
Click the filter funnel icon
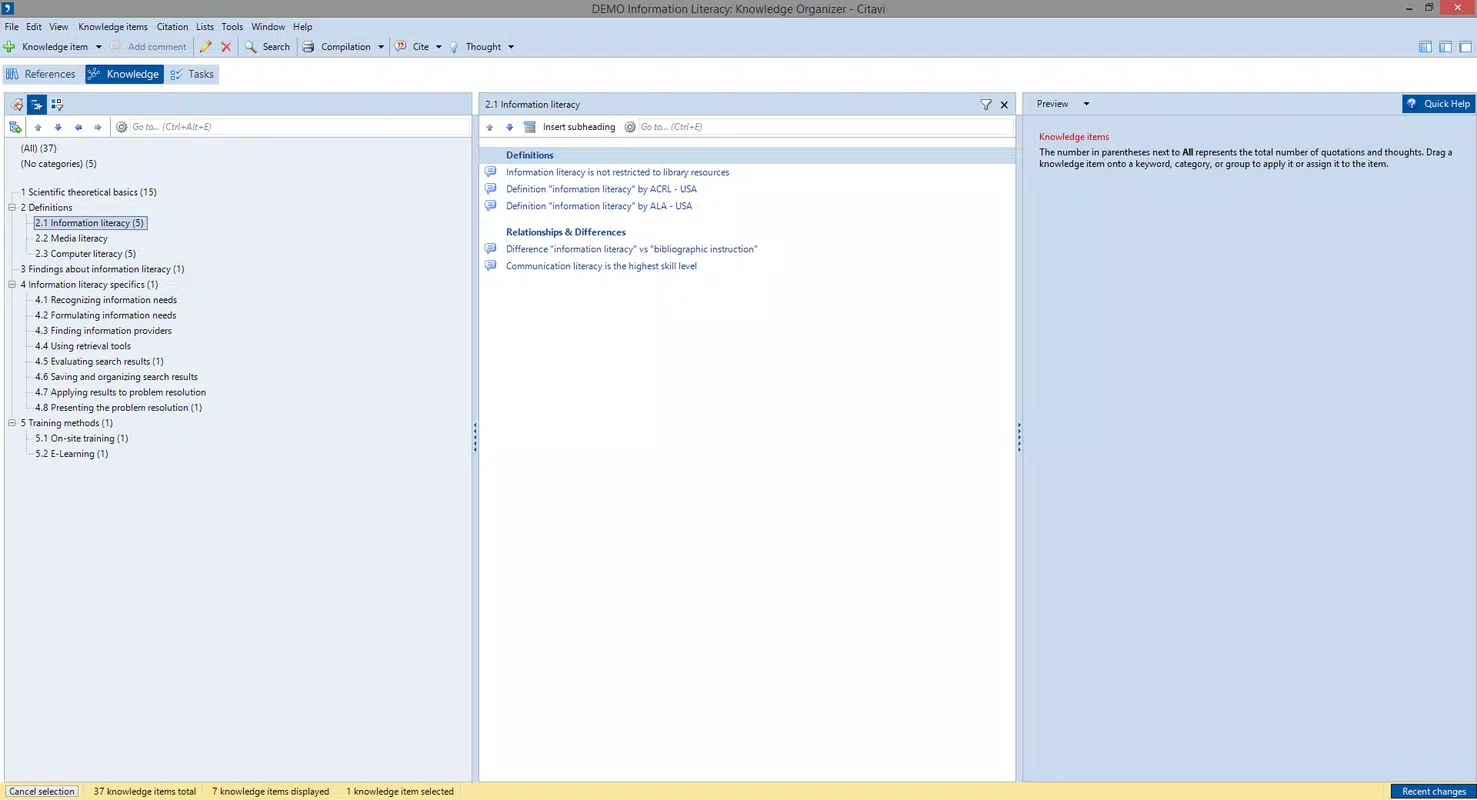click(986, 104)
